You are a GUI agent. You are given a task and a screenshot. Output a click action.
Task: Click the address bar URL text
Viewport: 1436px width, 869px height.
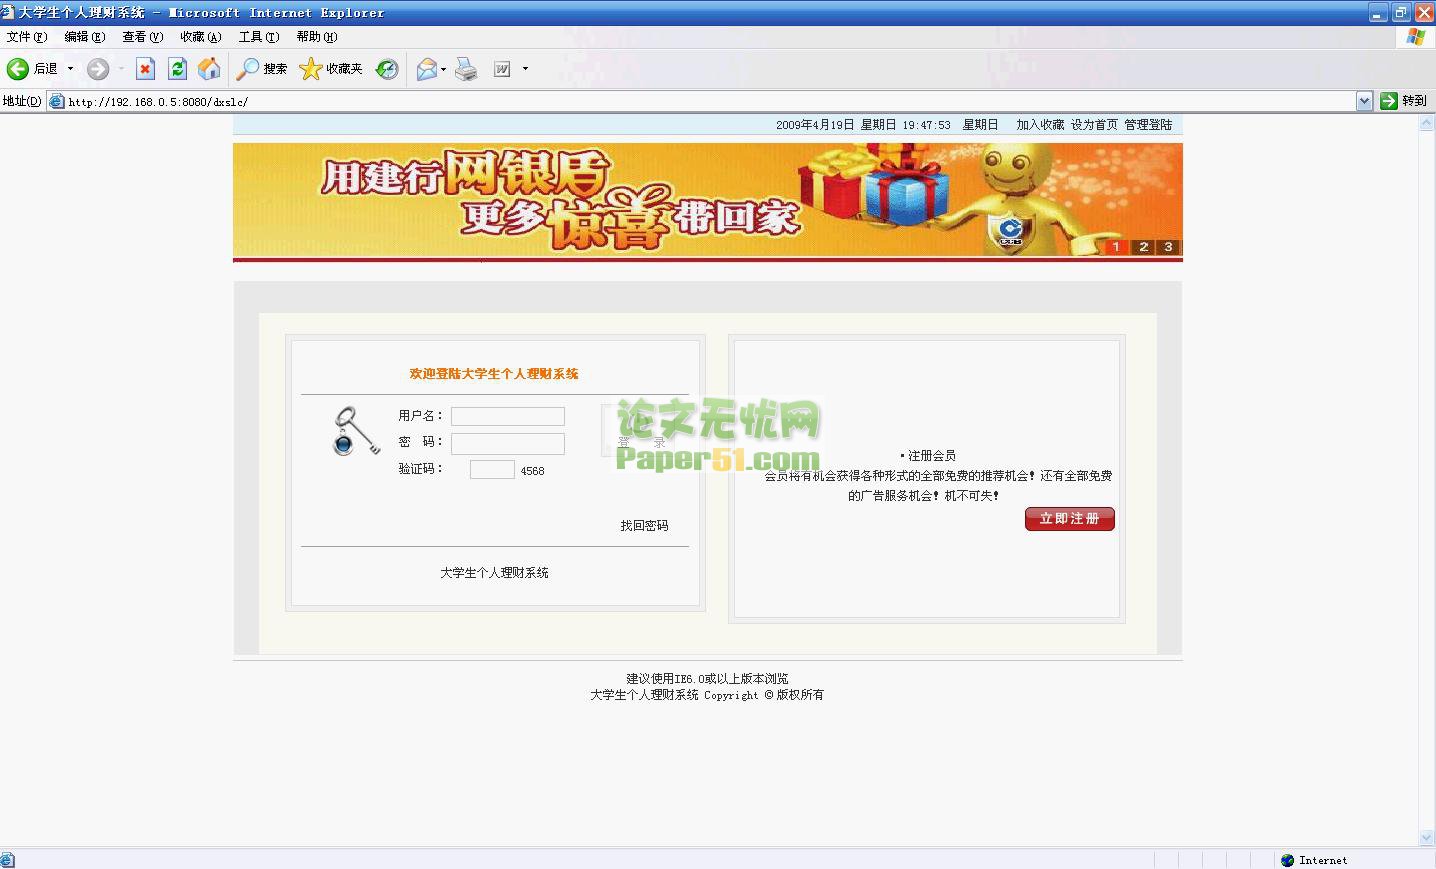[x=158, y=102]
